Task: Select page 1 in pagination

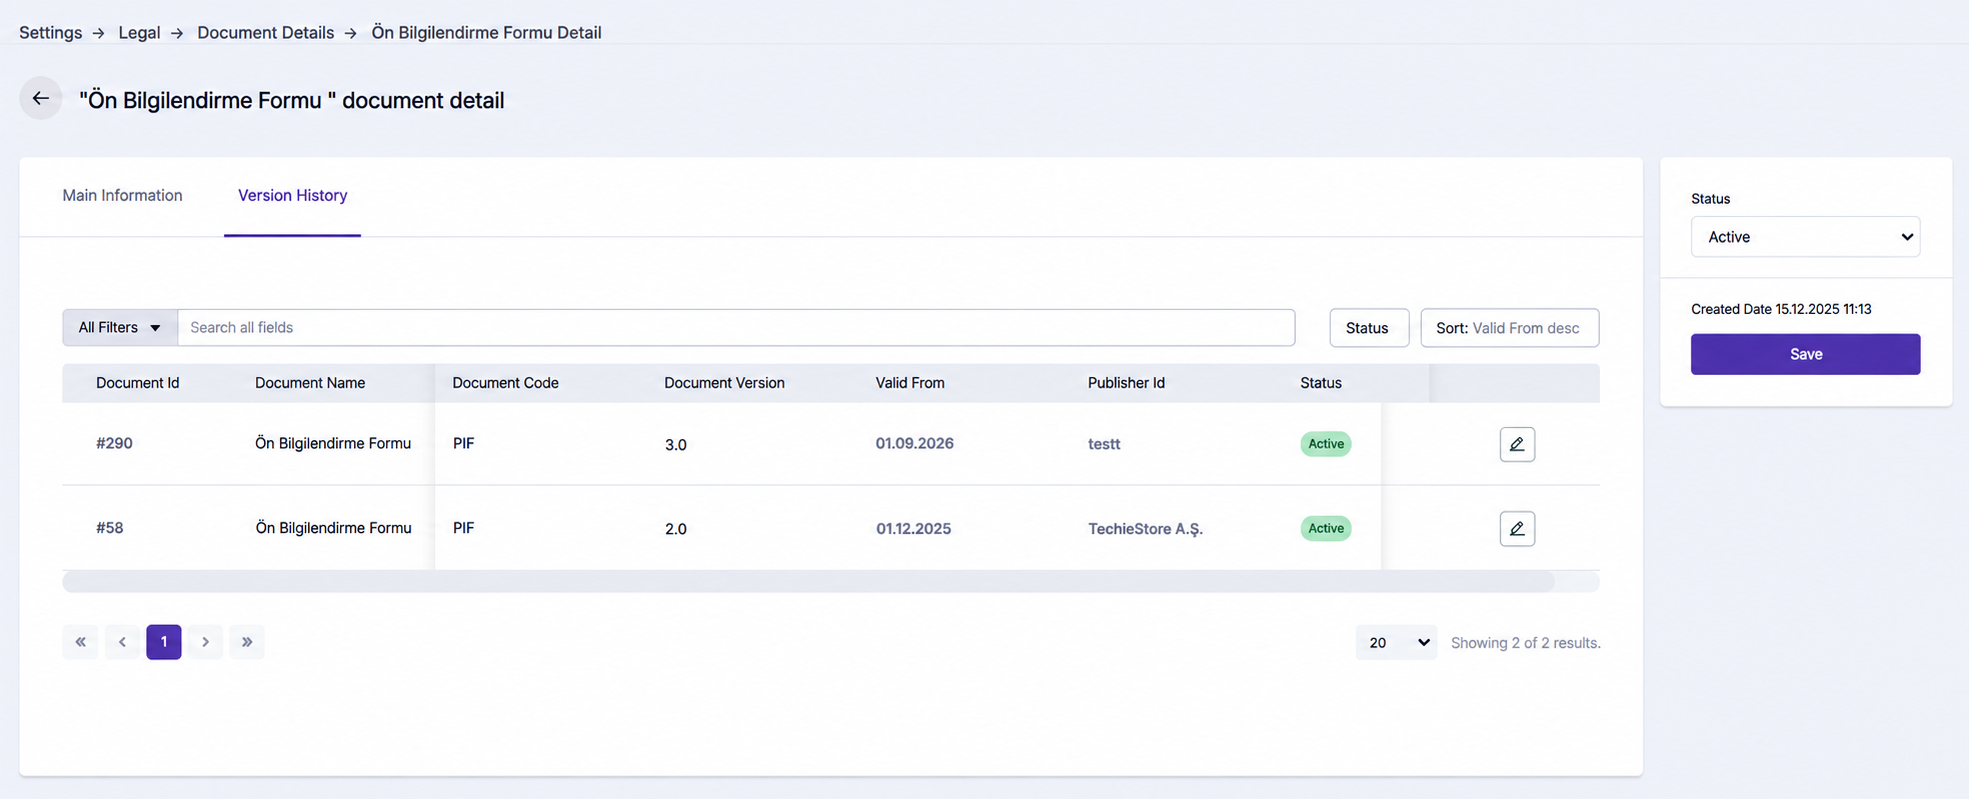Action: [164, 642]
